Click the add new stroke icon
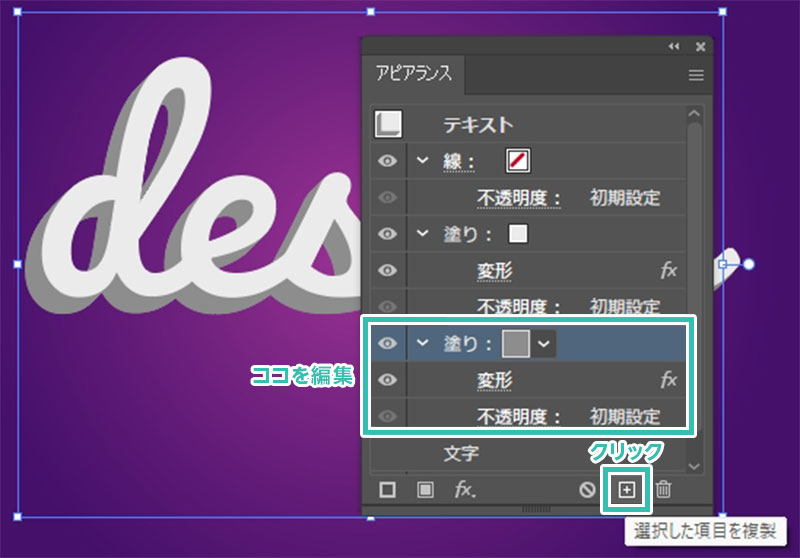Screen dimensions: 800x558 pos(387,490)
